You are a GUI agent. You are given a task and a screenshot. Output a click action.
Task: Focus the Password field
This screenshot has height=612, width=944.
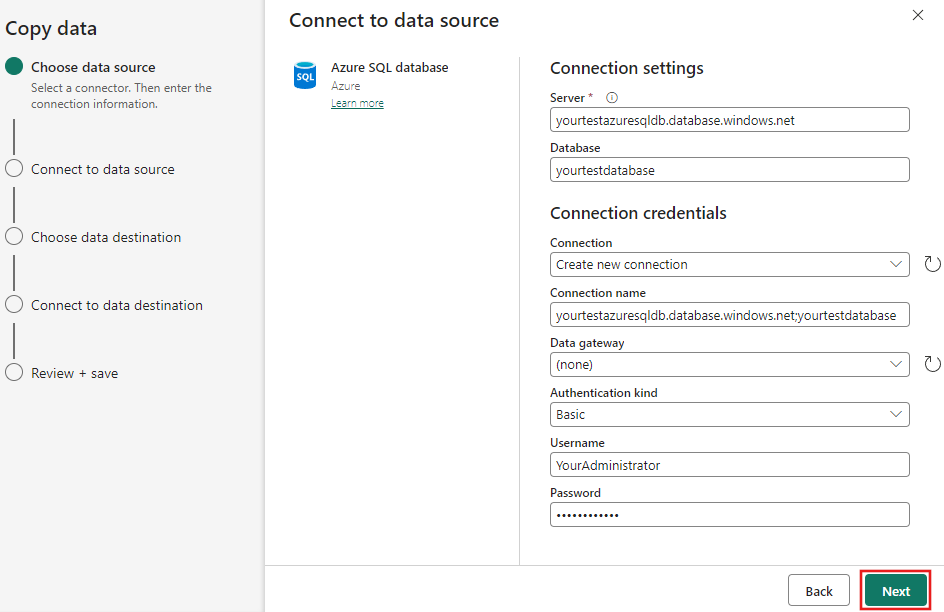tap(729, 514)
